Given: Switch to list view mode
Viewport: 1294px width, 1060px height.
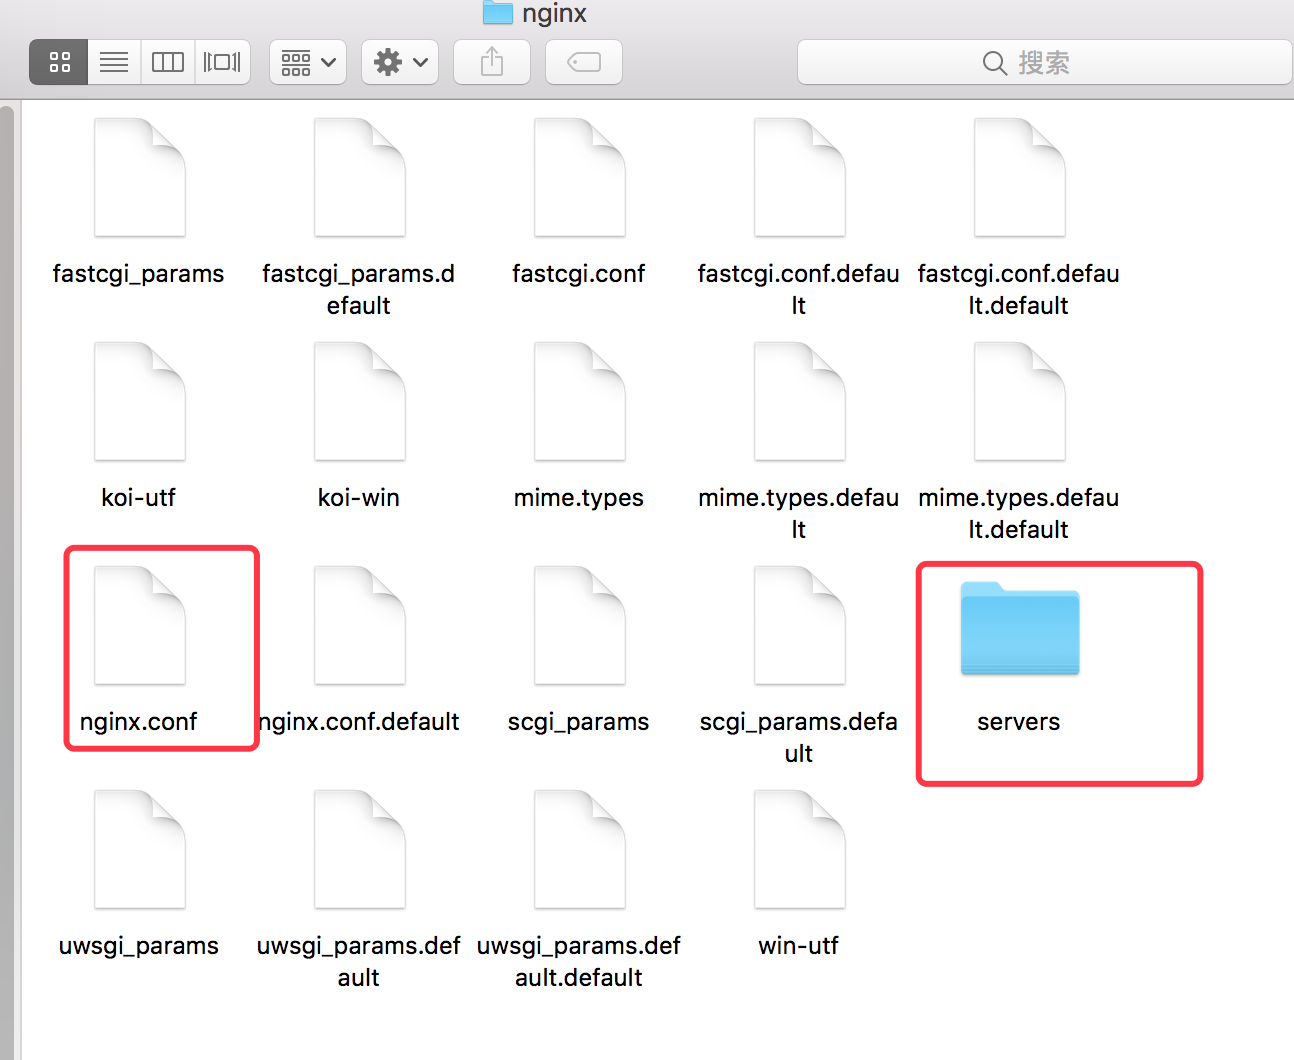Looking at the screenshot, I should 114,62.
